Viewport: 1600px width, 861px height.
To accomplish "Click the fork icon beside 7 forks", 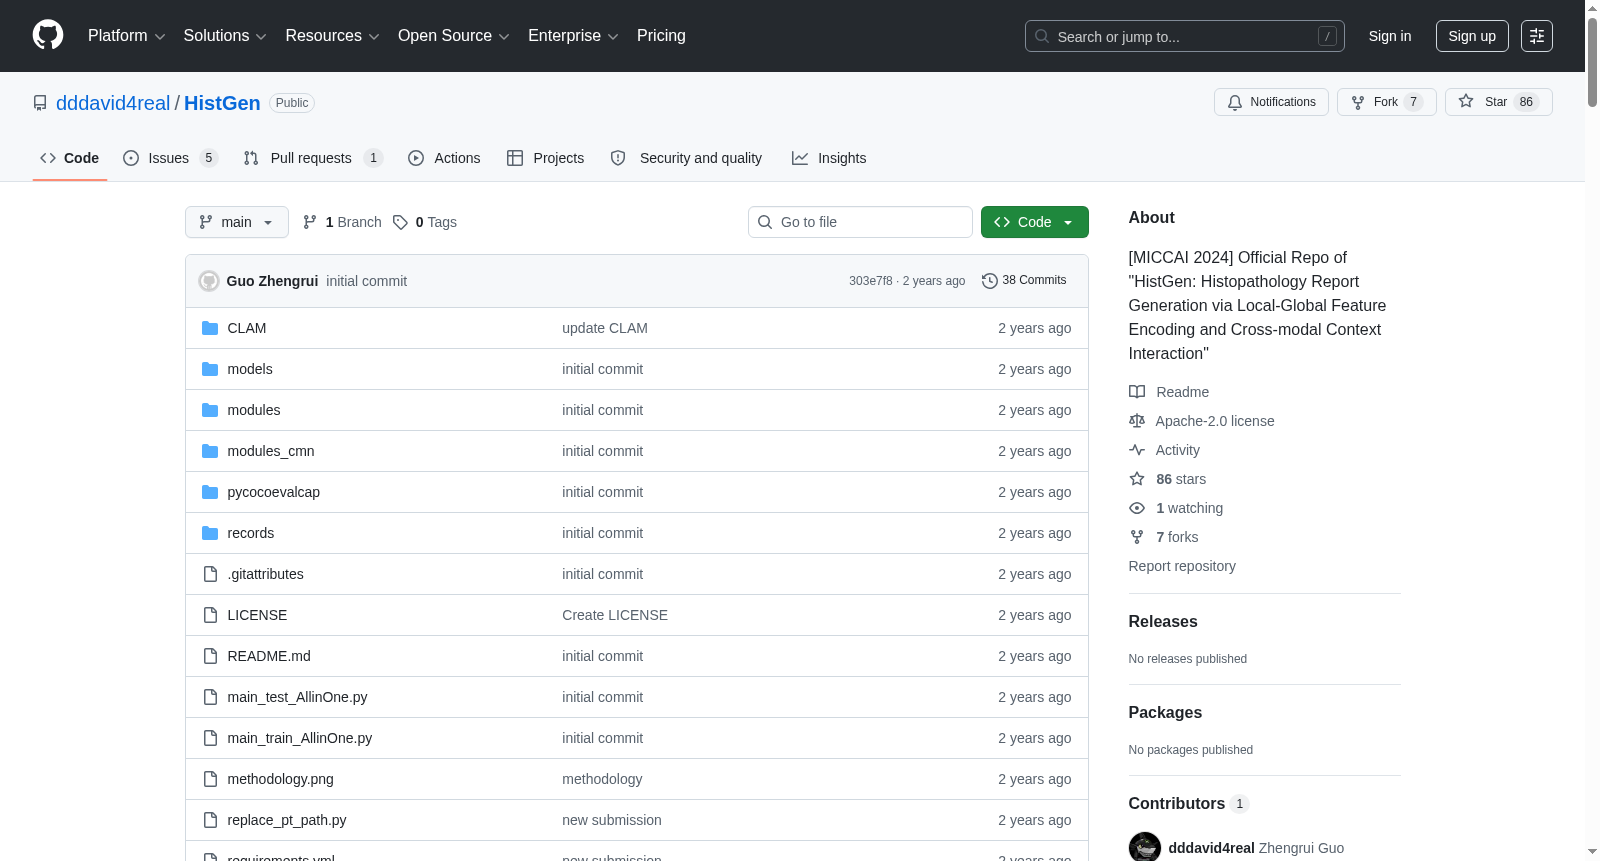I will 1137,537.
